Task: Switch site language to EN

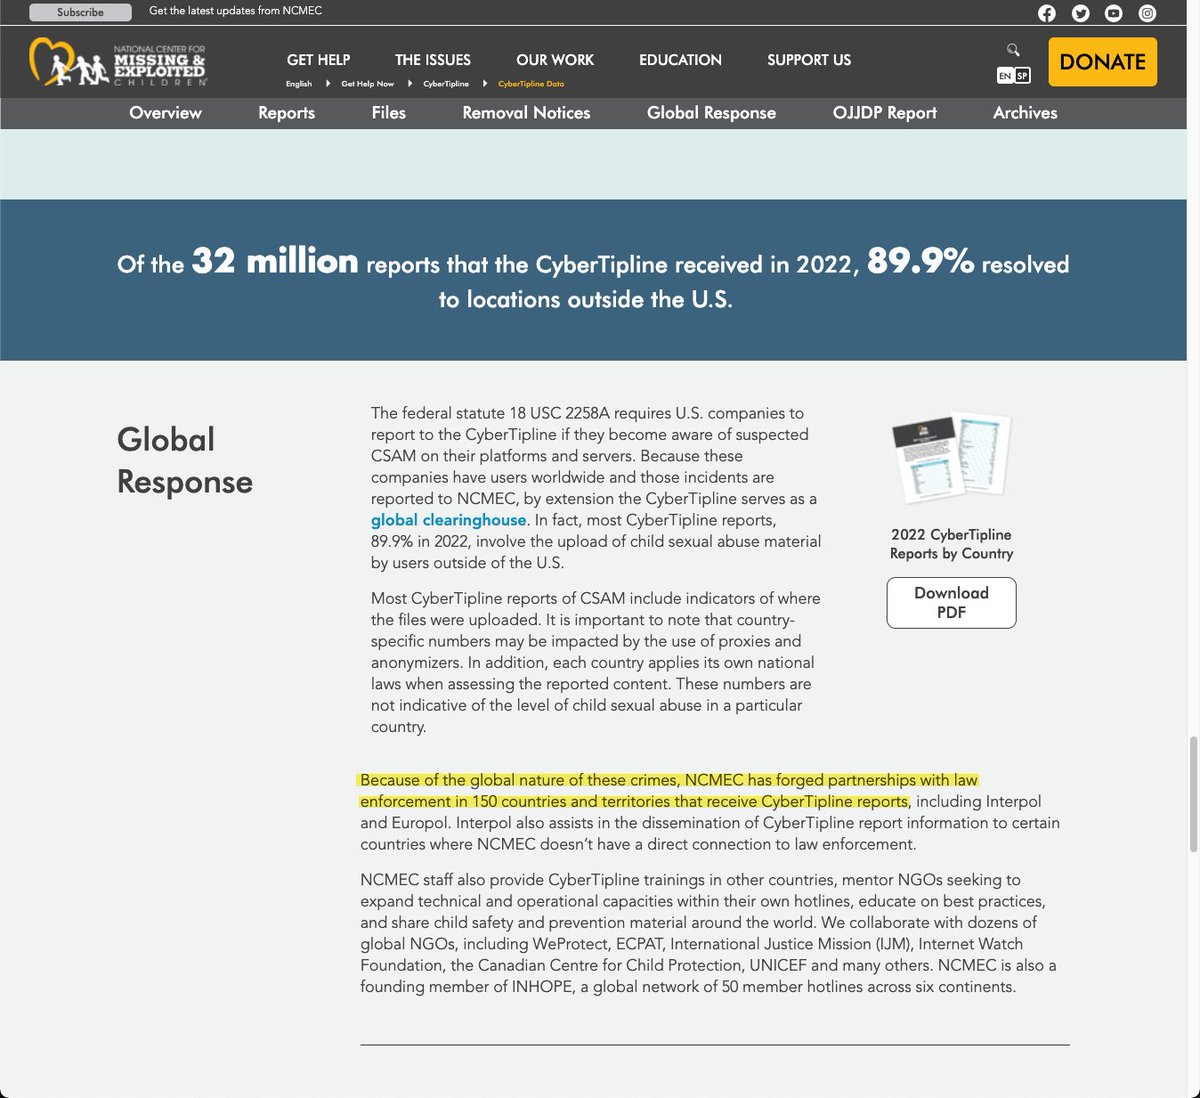Action: (x=1005, y=76)
